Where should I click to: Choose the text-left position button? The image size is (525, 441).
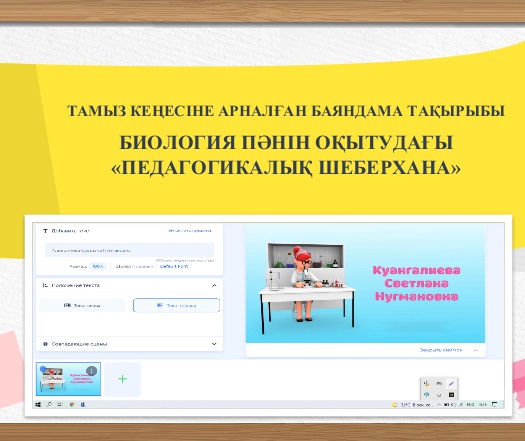pos(82,305)
